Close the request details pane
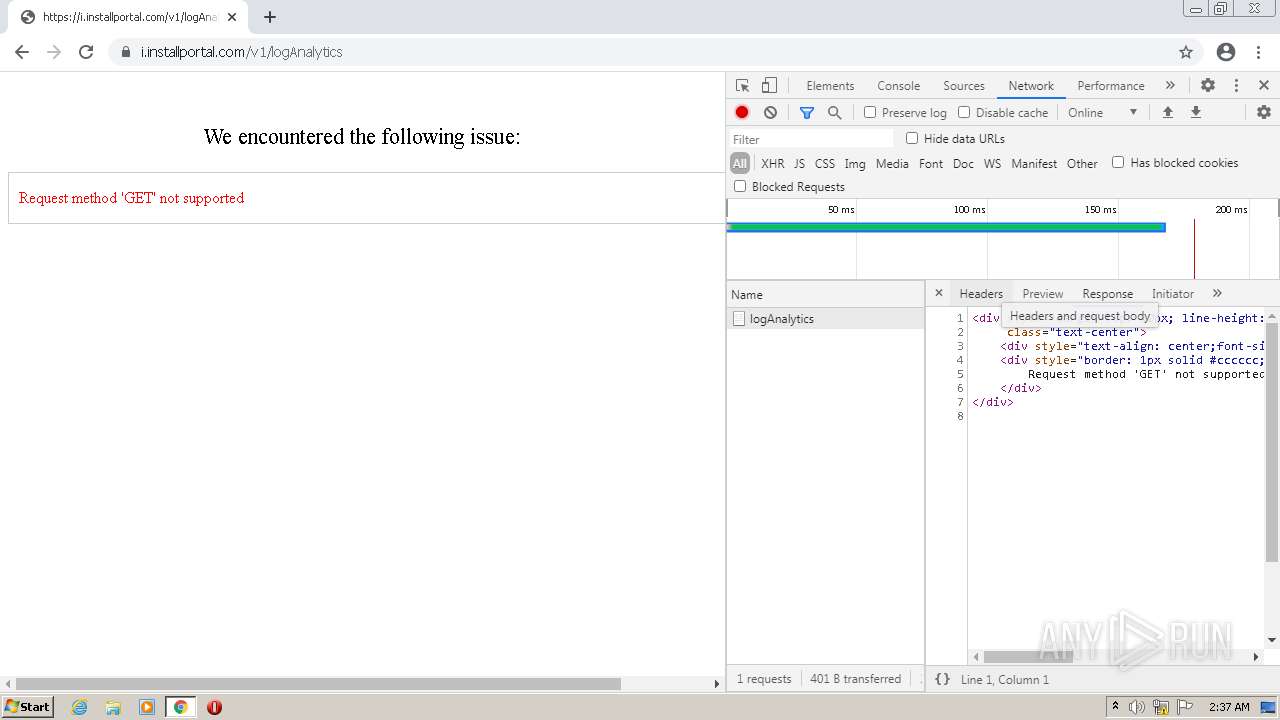 pyautogui.click(x=938, y=293)
